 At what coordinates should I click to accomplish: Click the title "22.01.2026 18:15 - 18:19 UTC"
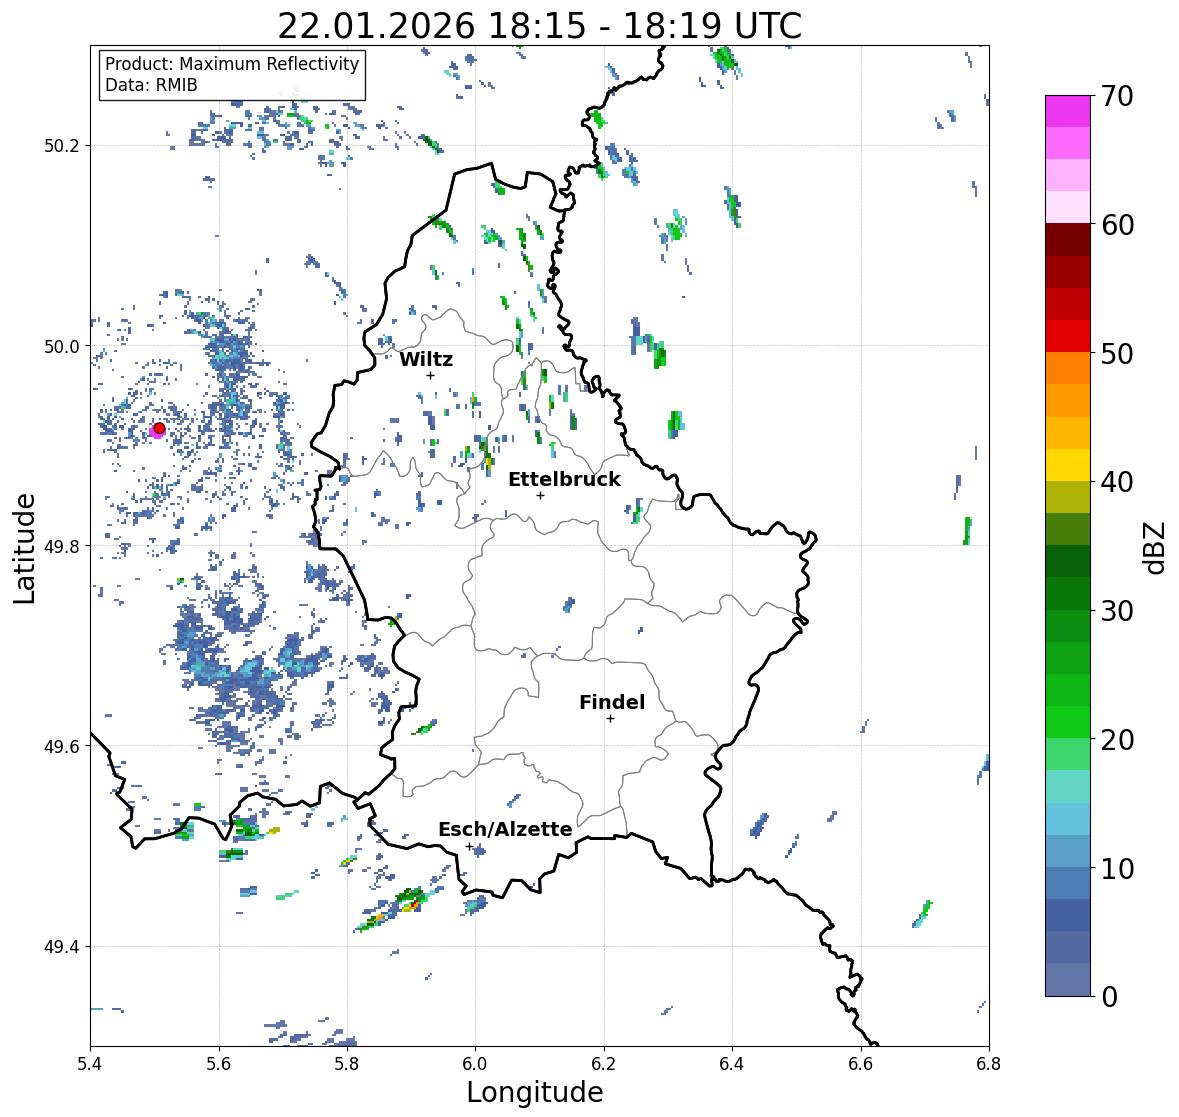coord(539,26)
